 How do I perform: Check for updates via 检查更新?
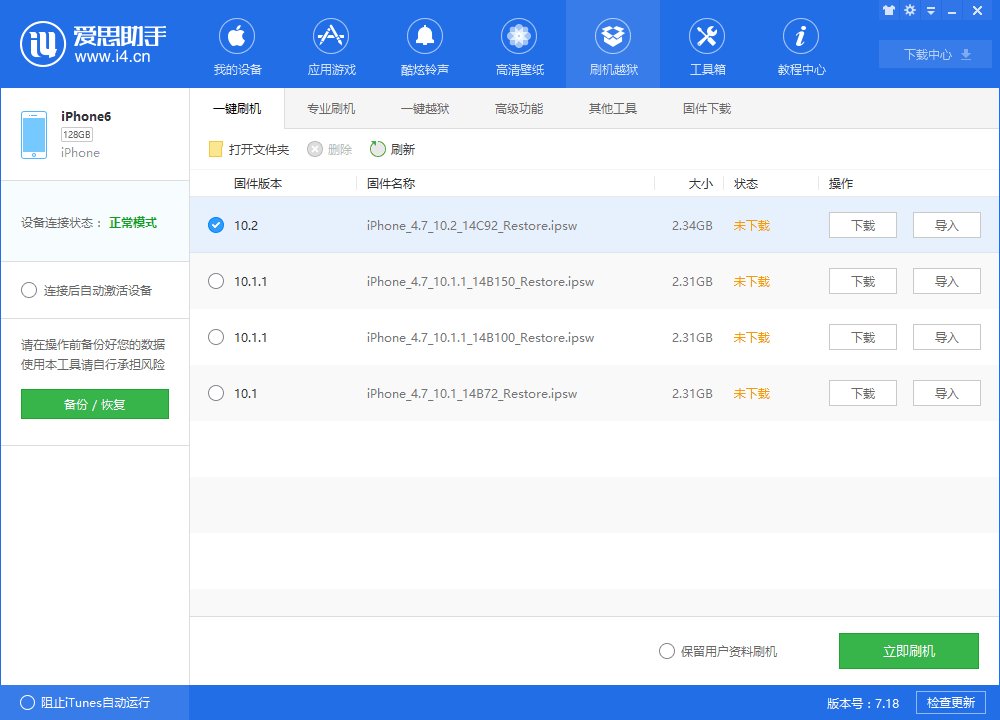pyautogui.click(x=951, y=702)
